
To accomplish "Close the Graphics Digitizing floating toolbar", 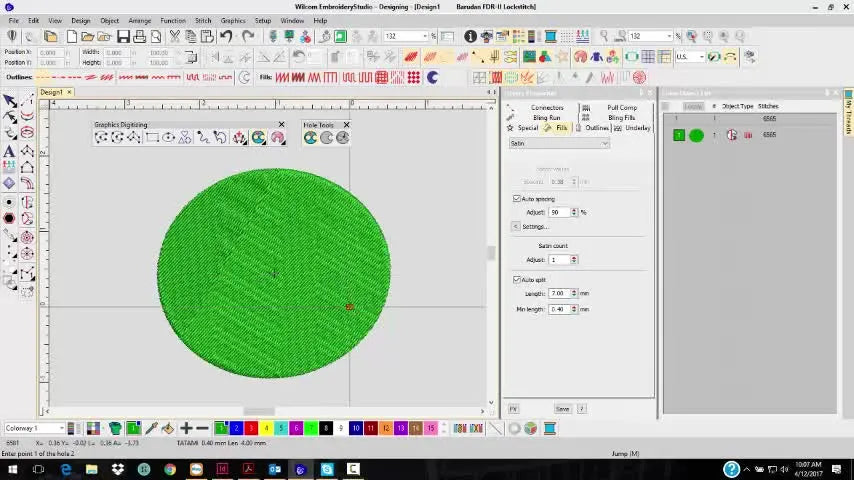I will point(281,125).
